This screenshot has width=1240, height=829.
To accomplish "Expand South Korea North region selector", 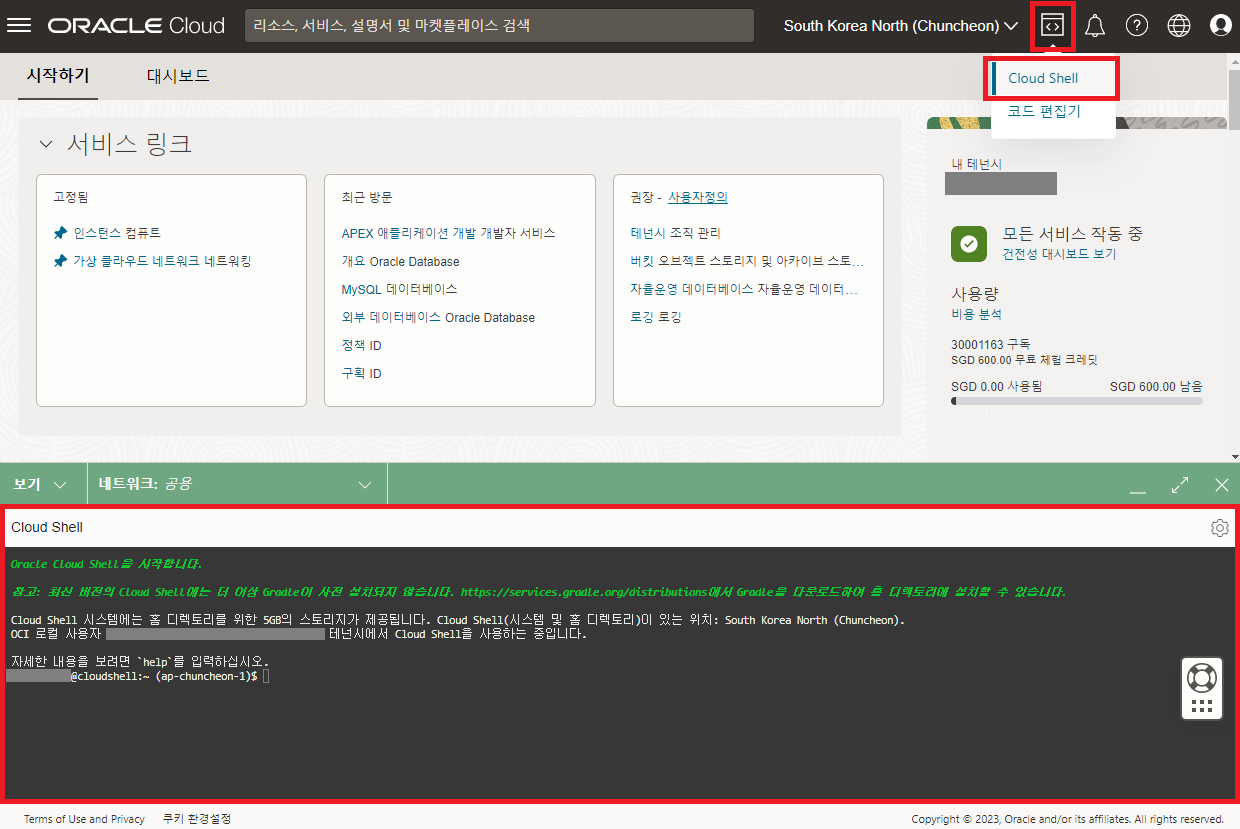I will coord(900,26).
